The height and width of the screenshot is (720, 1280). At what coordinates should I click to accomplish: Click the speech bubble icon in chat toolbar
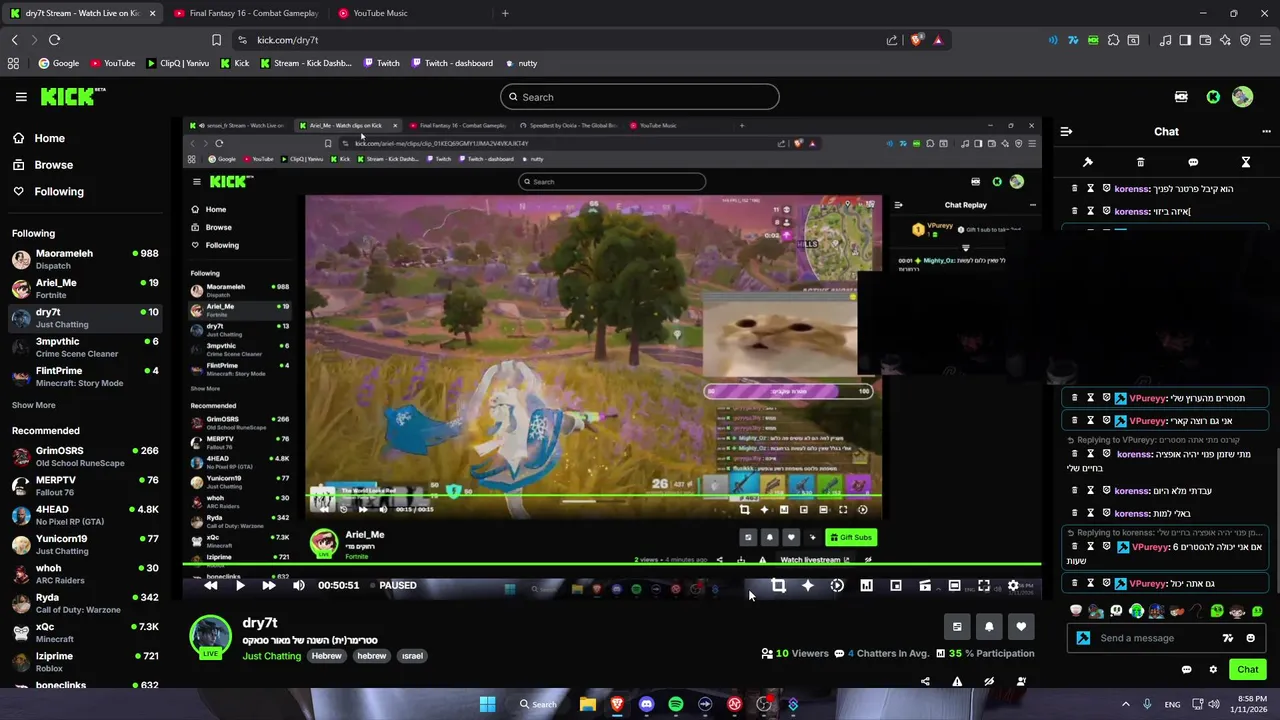[1193, 162]
